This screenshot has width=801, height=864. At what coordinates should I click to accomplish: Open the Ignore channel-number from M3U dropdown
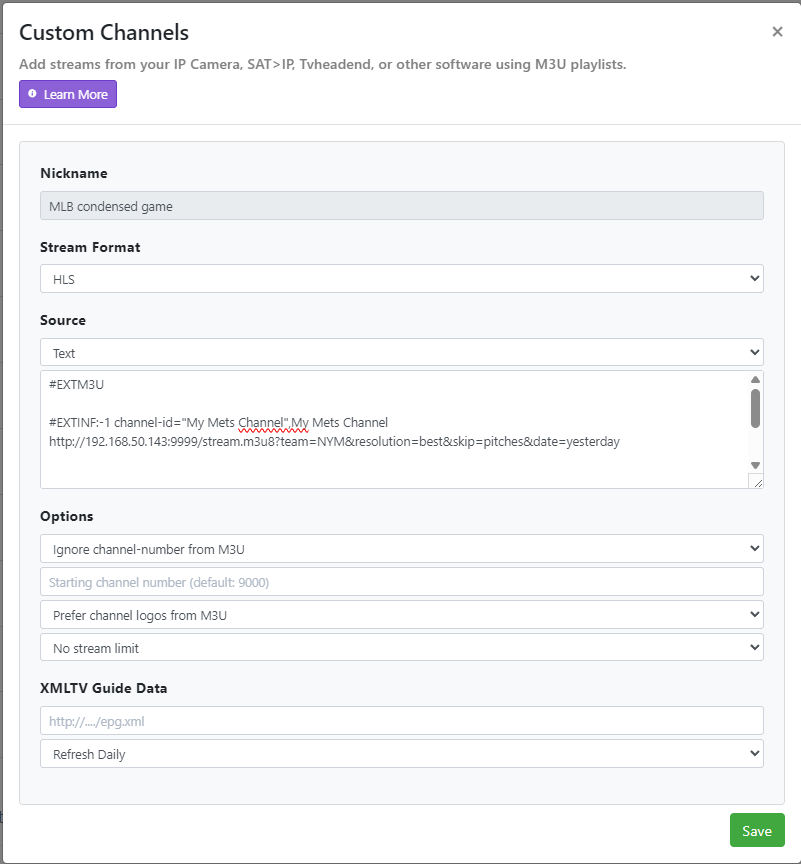(x=401, y=549)
